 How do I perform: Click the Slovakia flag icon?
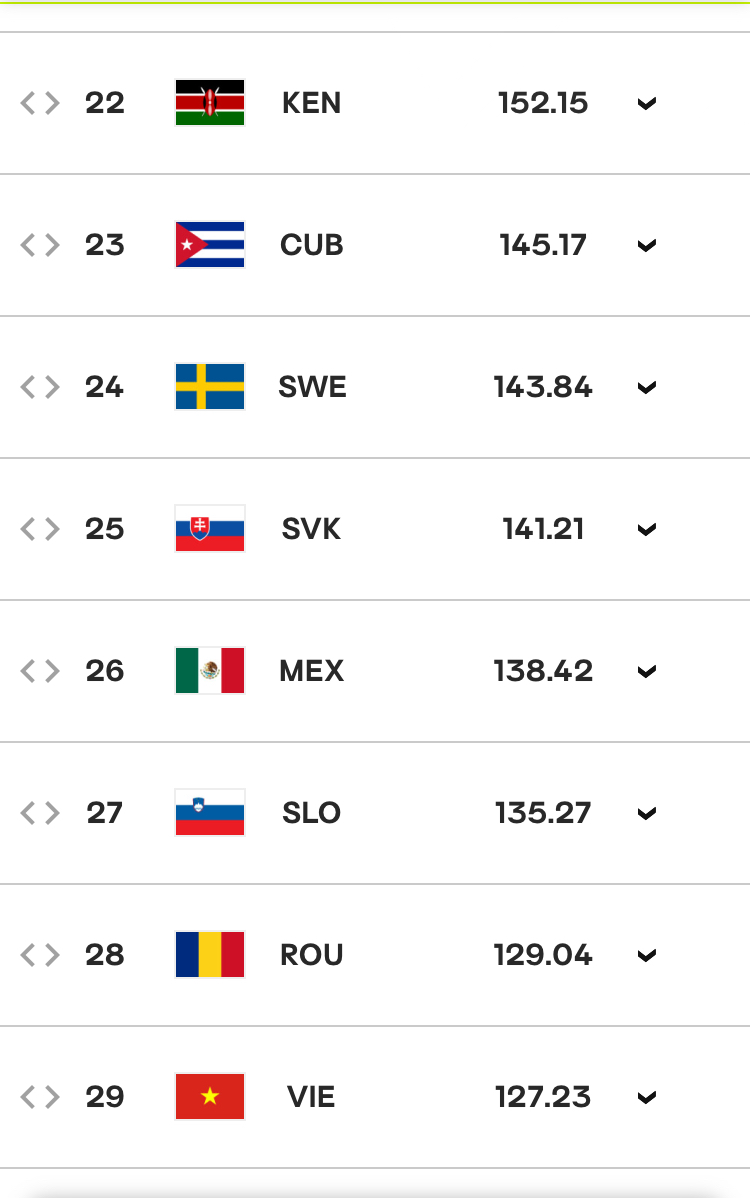coord(210,529)
